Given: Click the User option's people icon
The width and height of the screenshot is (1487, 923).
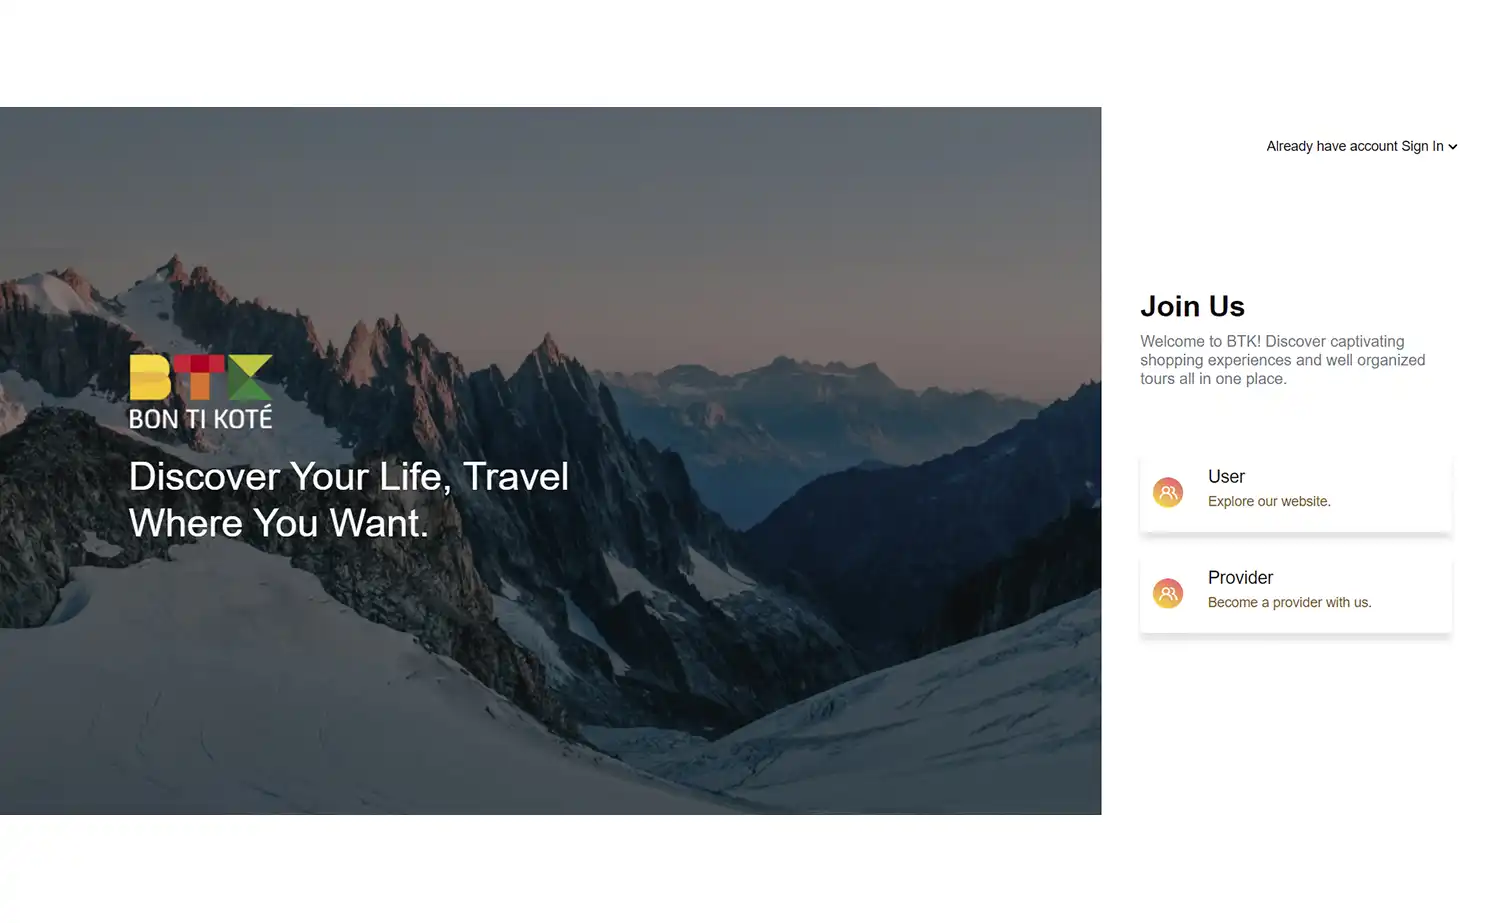Looking at the screenshot, I should 1167,492.
